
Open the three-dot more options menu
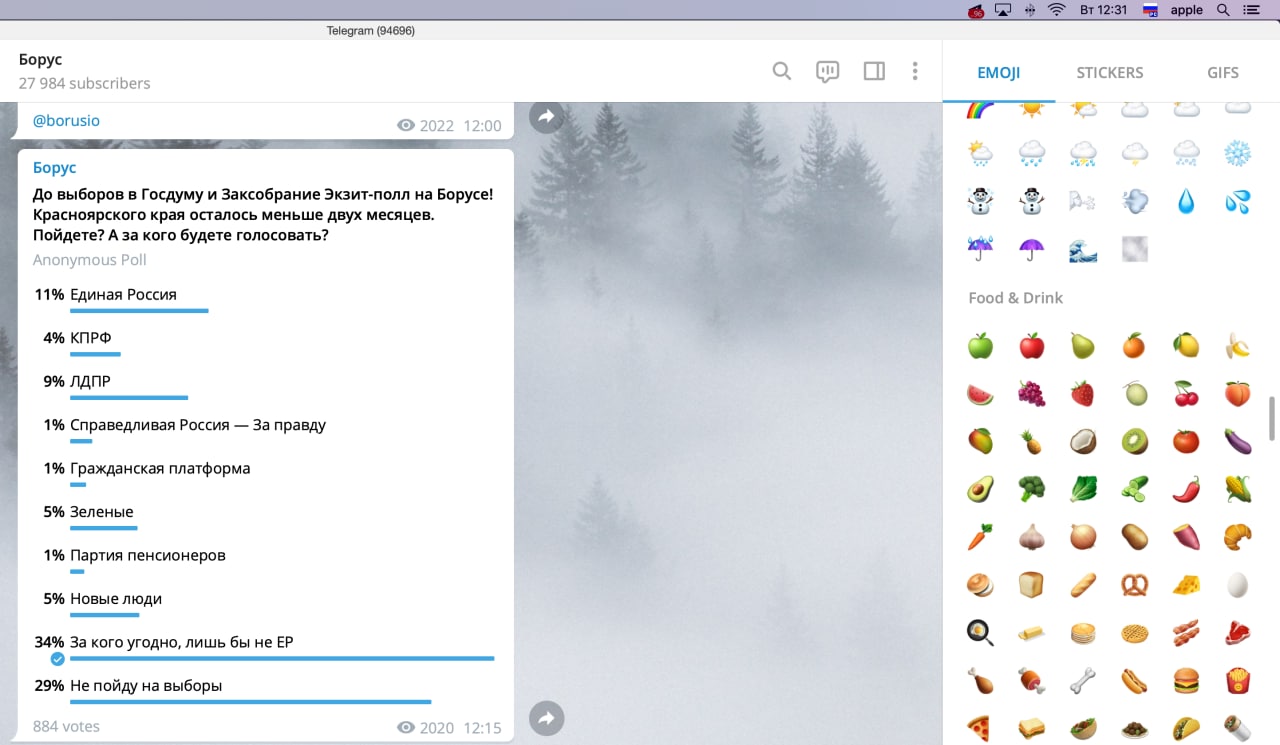[915, 71]
